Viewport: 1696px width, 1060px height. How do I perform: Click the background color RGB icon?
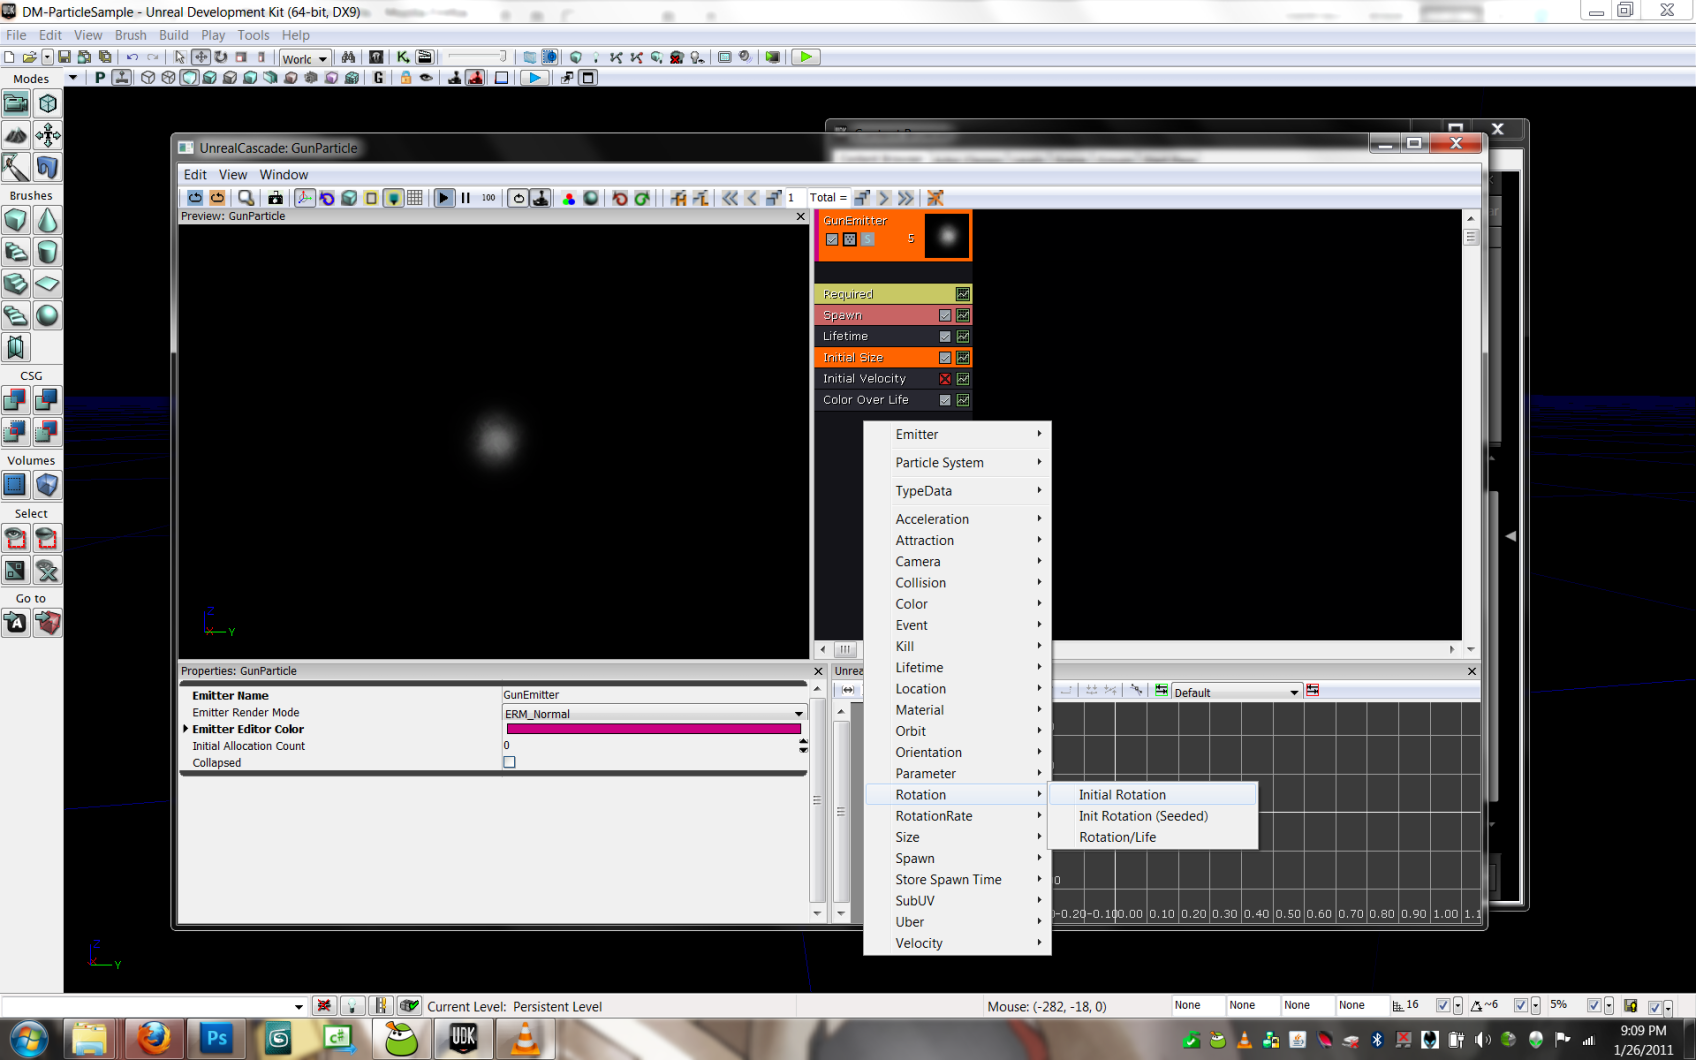pyautogui.click(x=568, y=198)
